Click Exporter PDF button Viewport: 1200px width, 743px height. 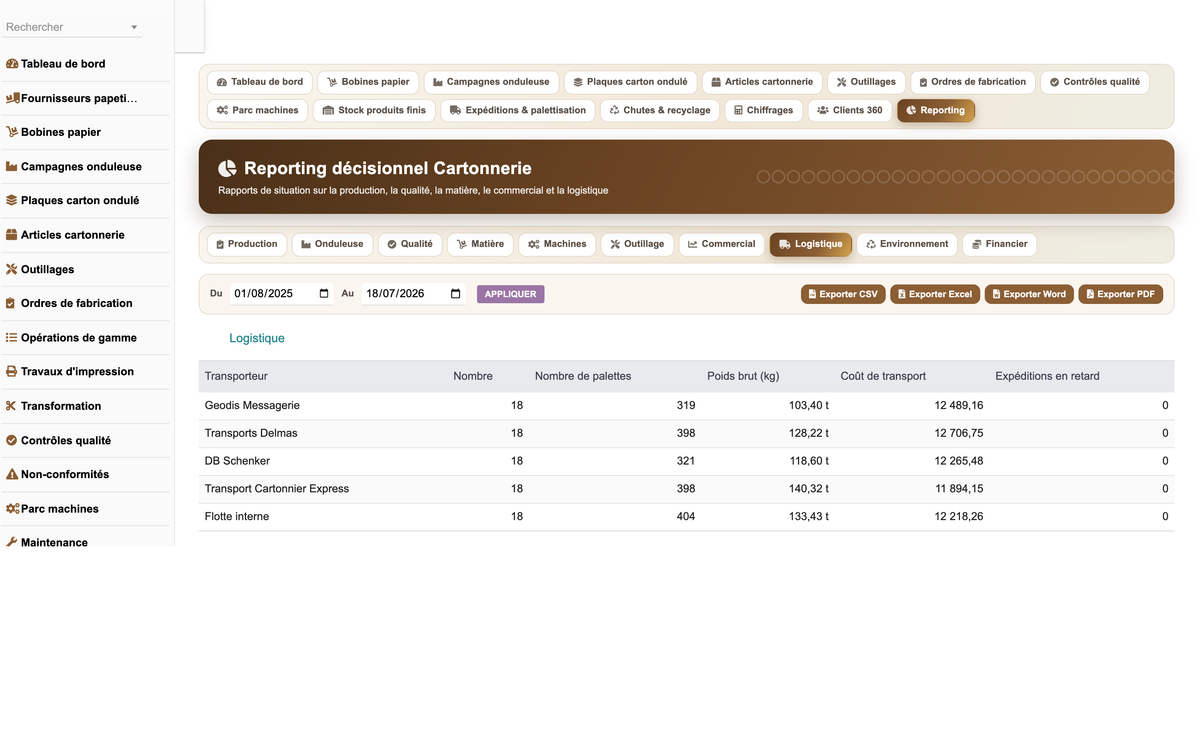(x=1120, y=294)
